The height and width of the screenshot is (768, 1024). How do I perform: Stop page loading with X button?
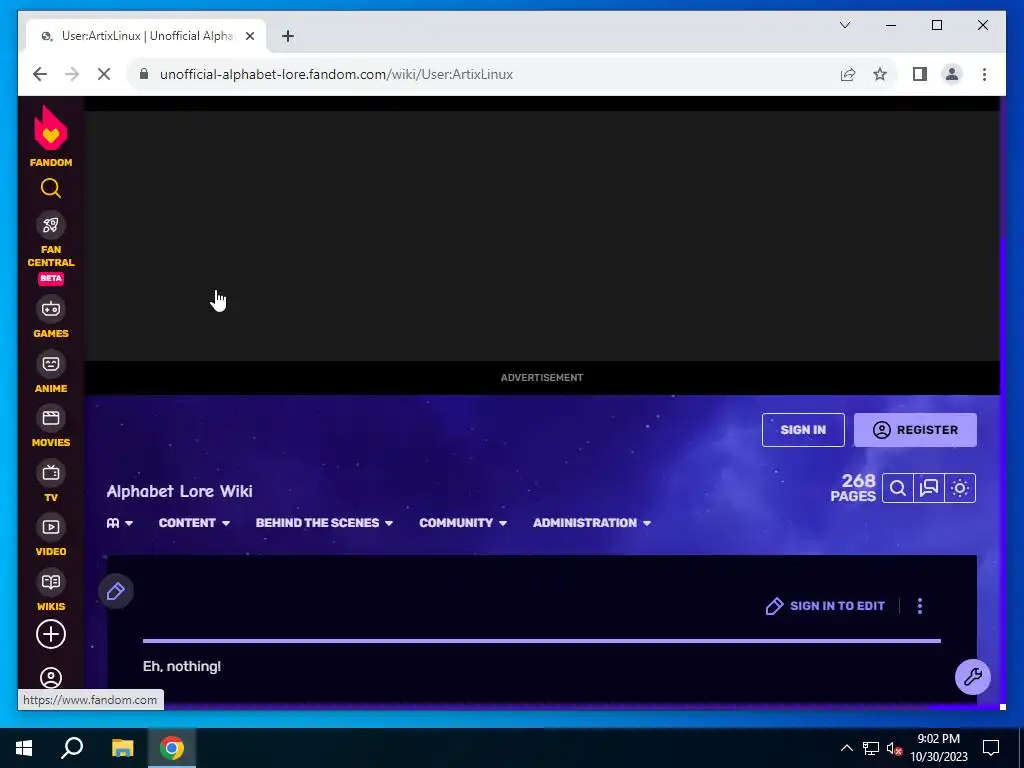(x=104, y=74)
